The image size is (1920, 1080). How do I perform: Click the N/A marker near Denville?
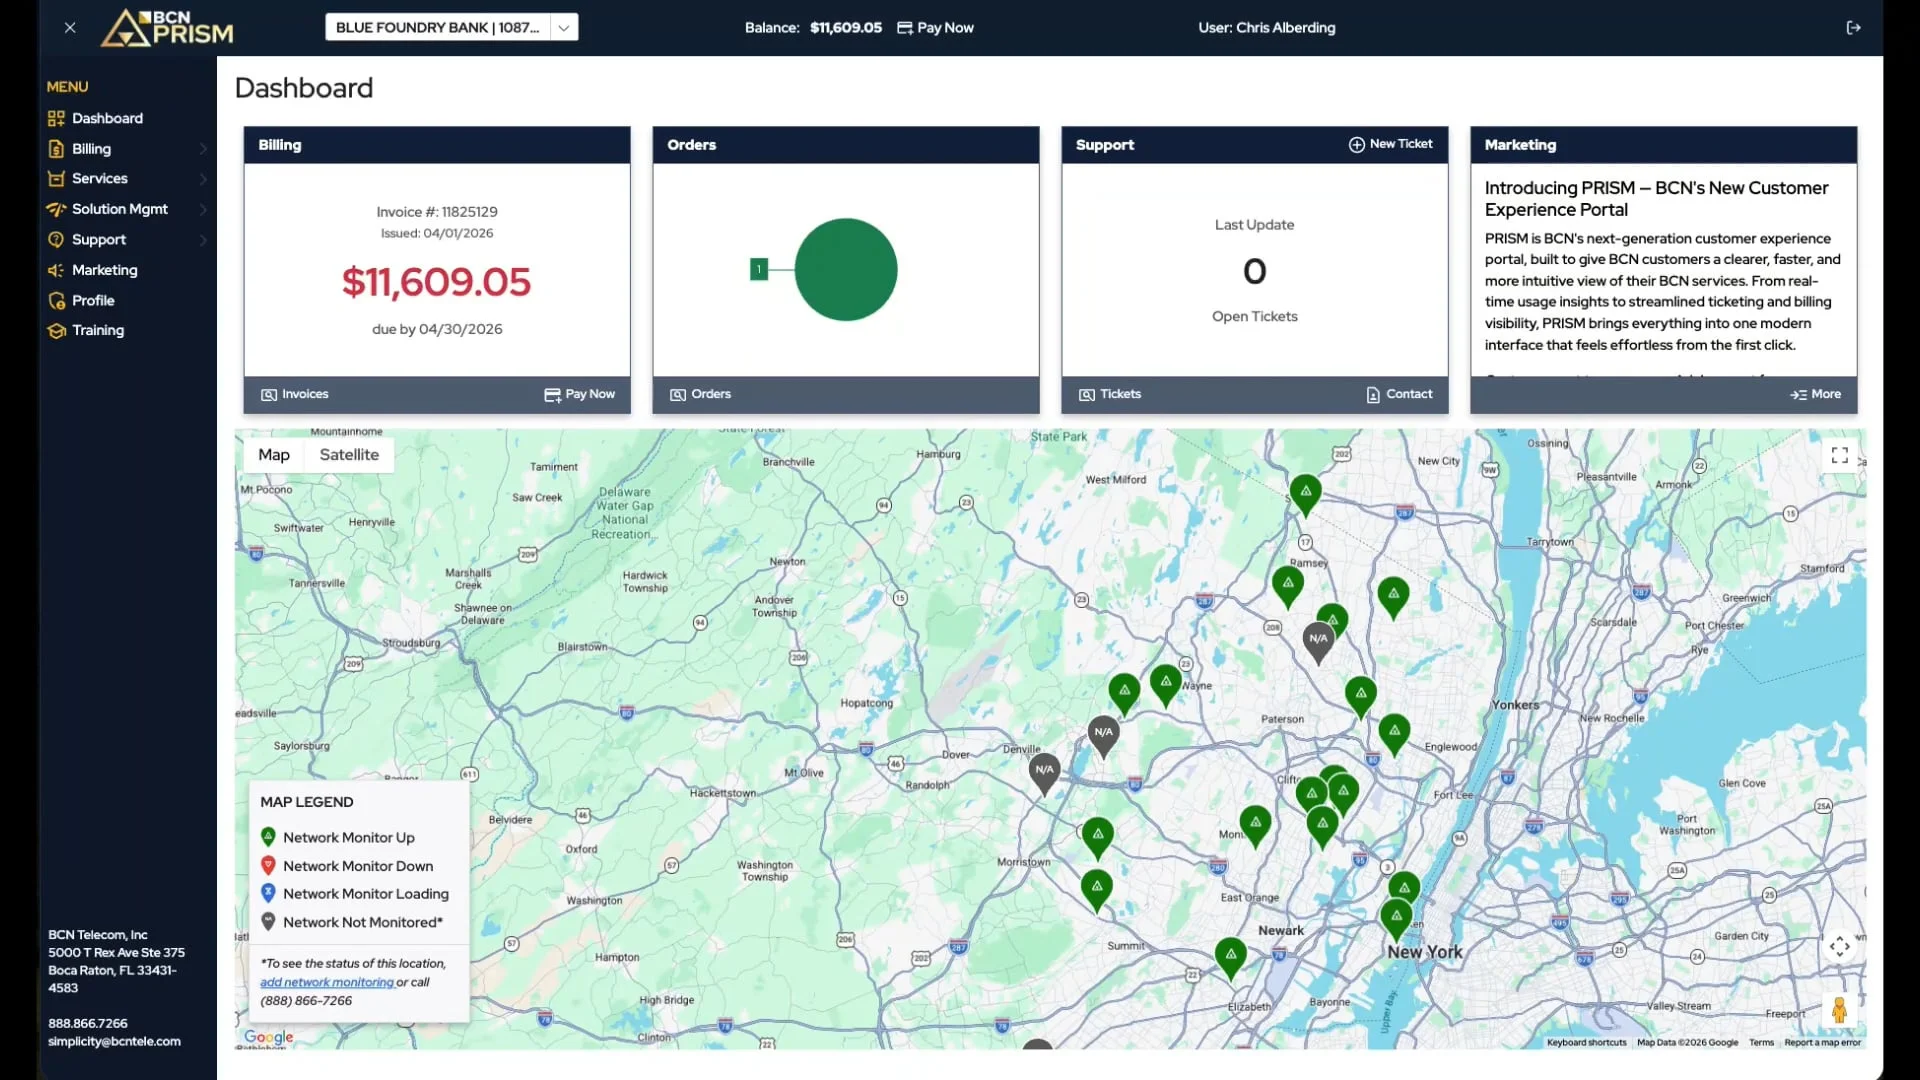pyautogui.click(x=1044, y=773)
